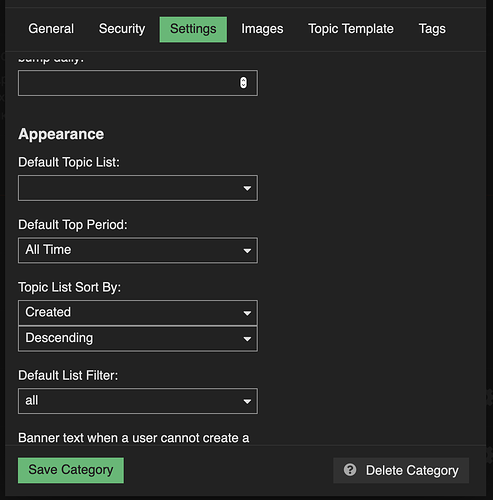
Task: Expand the Created sort-by dropdown
Action: pos(138,313)
